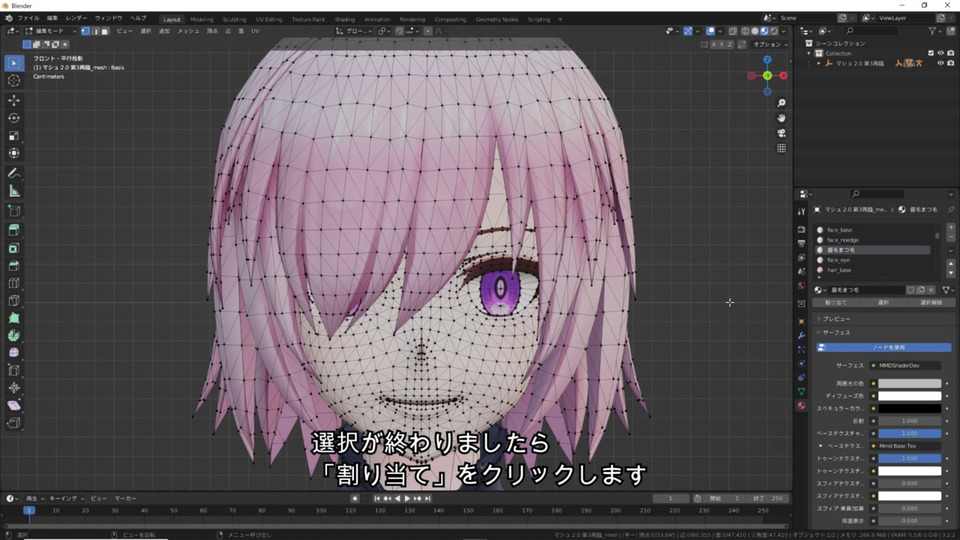Image resolution: width=960 pixels, height=540 pixels.
Task: Select the Smooth tool
Action: [14, 353]
